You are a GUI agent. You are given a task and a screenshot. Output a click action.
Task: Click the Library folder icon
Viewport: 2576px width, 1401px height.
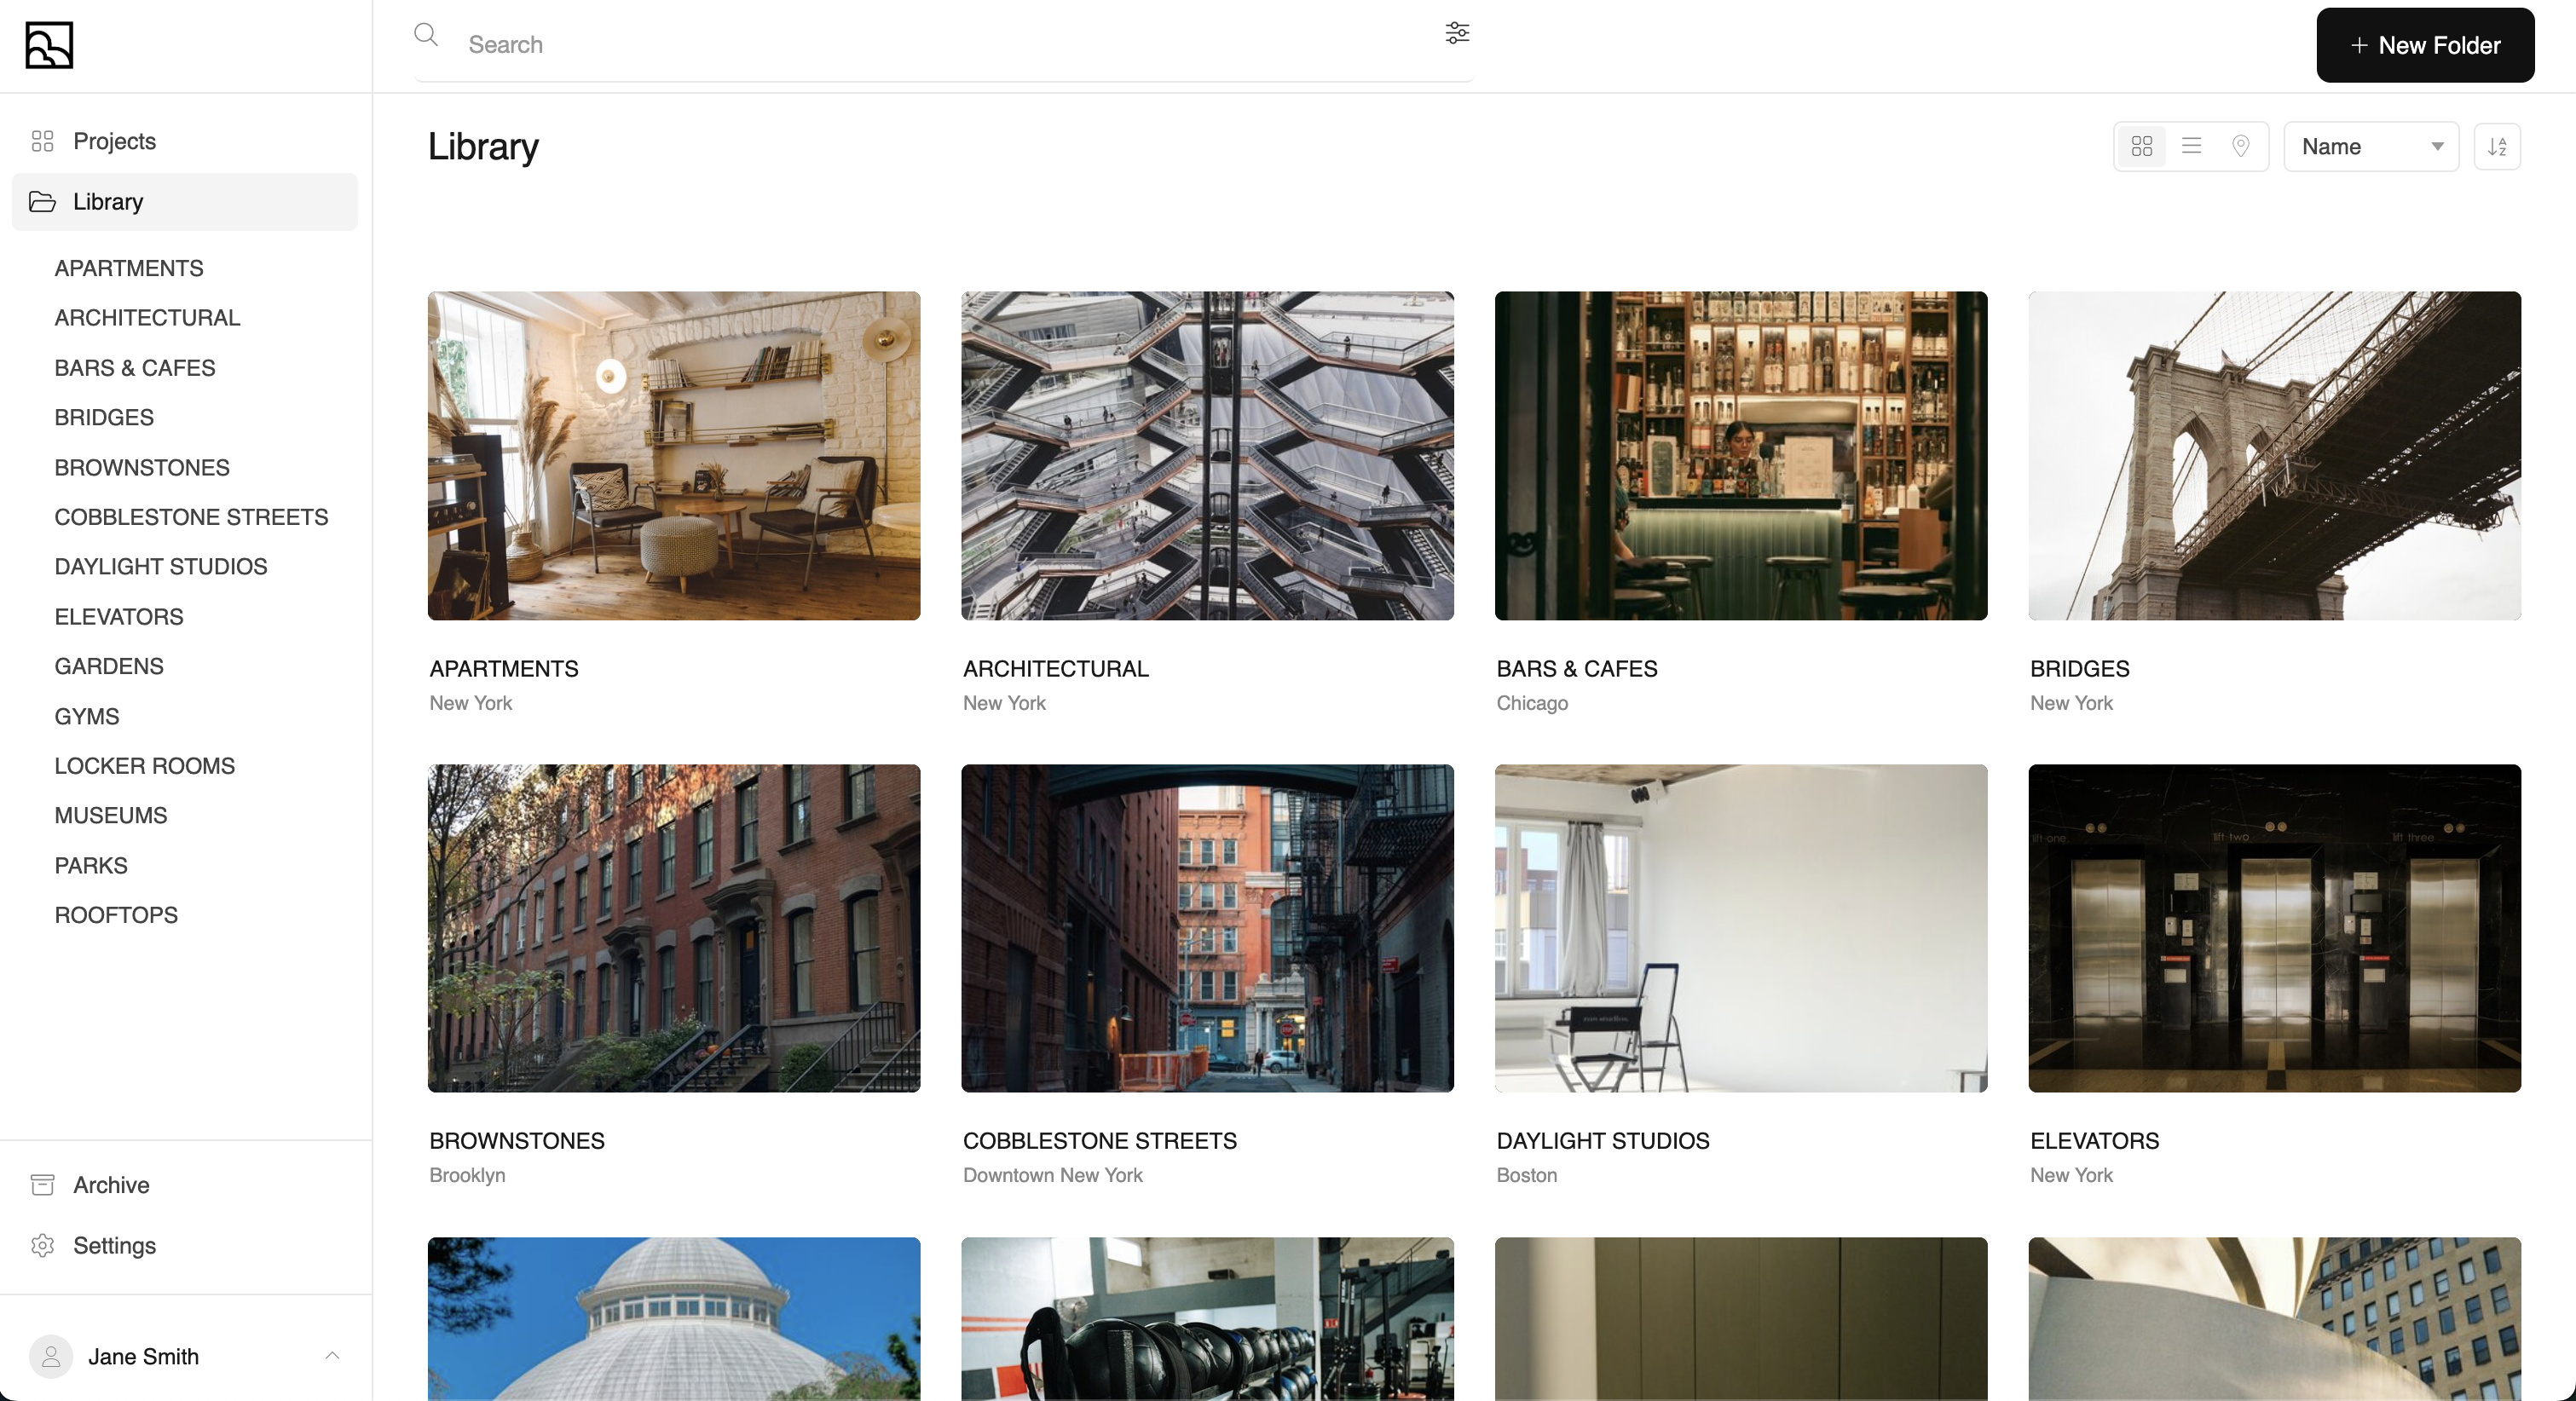42,202
